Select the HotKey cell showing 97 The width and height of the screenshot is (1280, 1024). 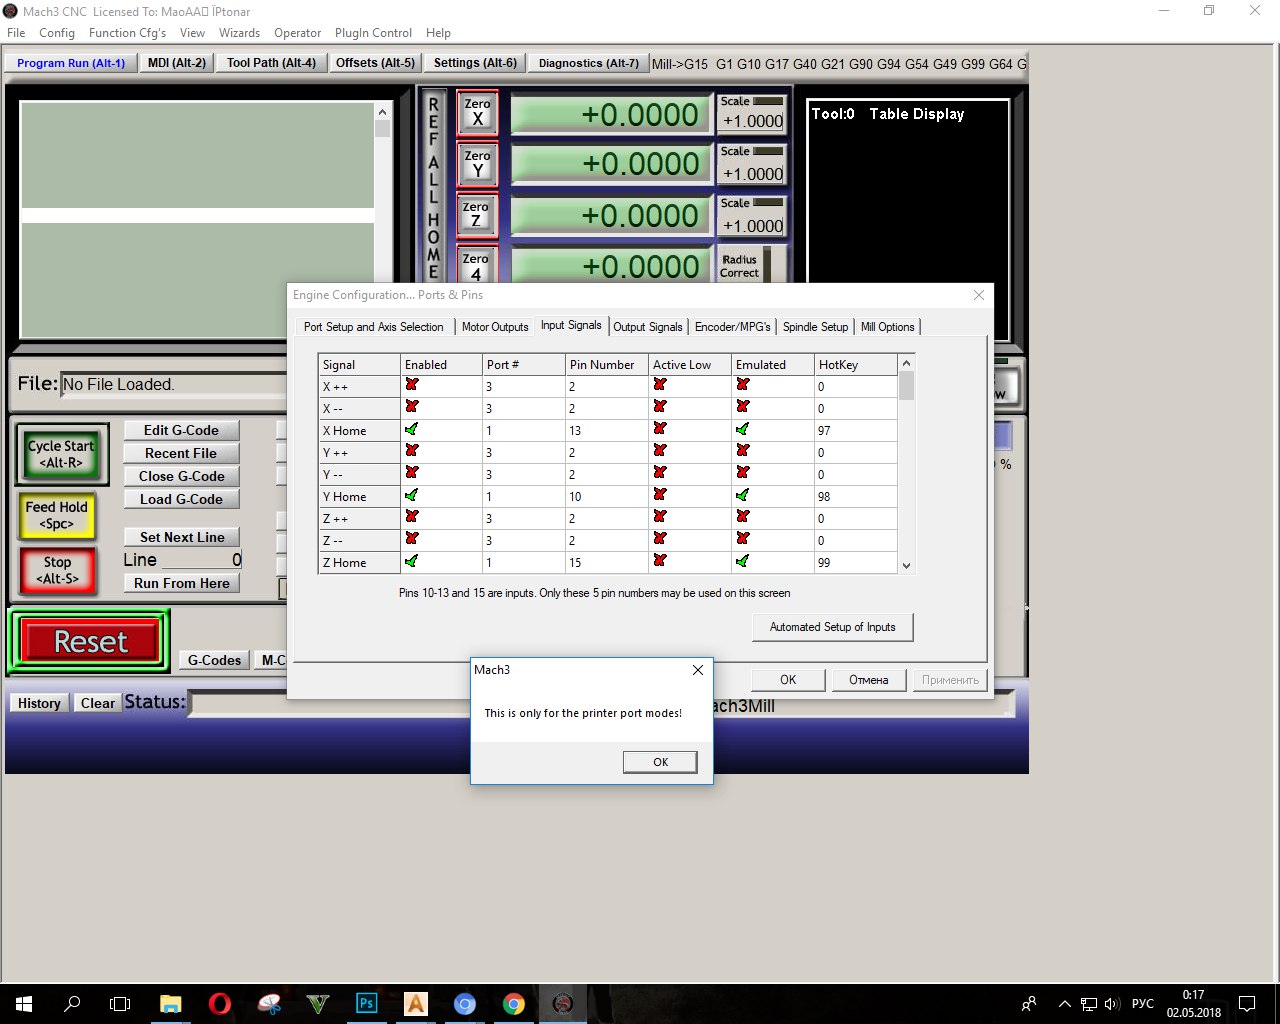[856, 430]
